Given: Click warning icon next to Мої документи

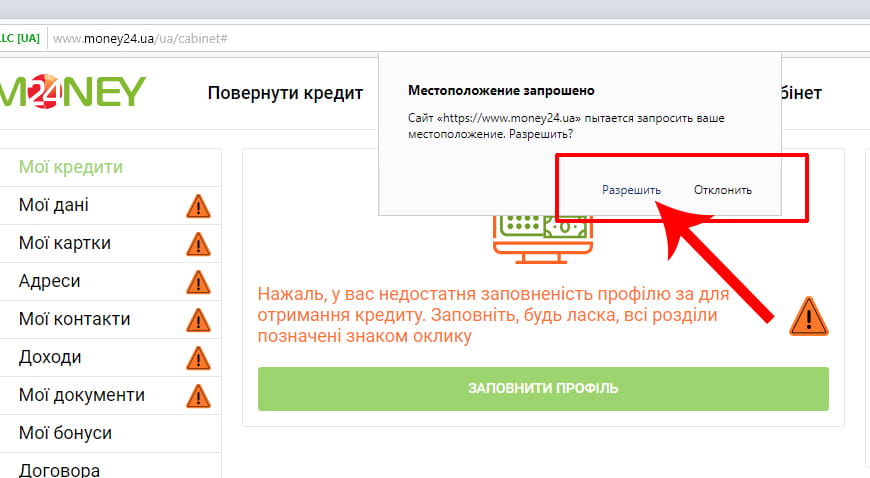Looking at the screenshot, I should tap(198, 396).
